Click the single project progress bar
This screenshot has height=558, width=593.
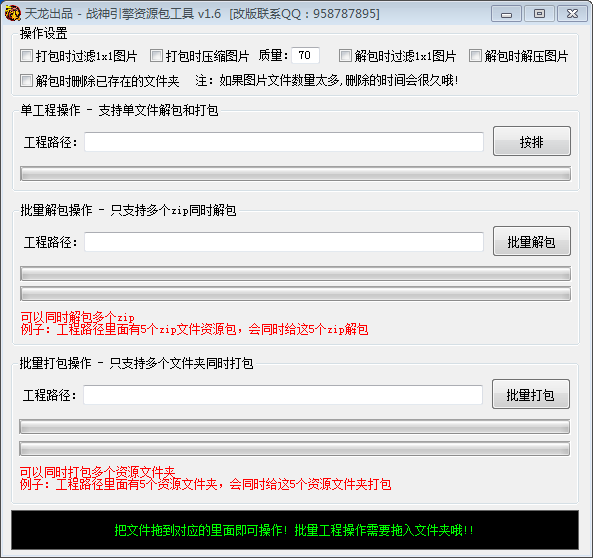coord(295,174)
